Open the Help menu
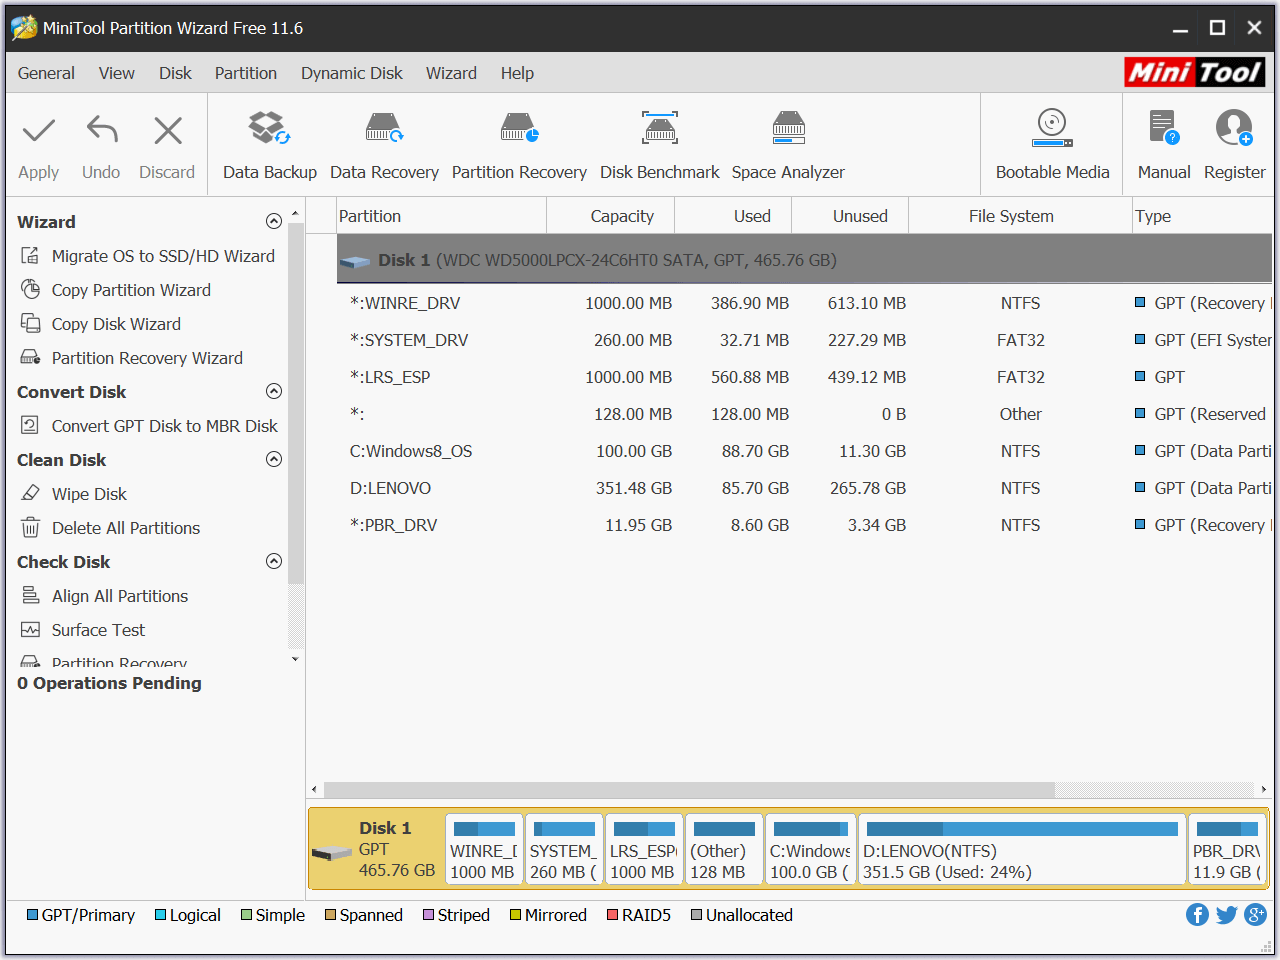Viewport: 1280px width, 960px height. 517,73
